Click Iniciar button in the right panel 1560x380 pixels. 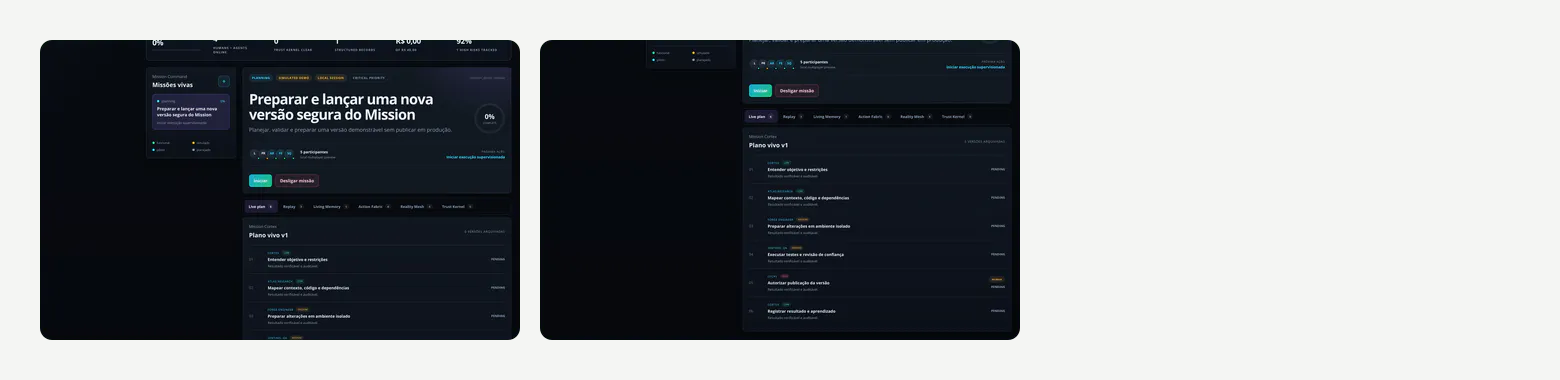click(x=760, y=91)
